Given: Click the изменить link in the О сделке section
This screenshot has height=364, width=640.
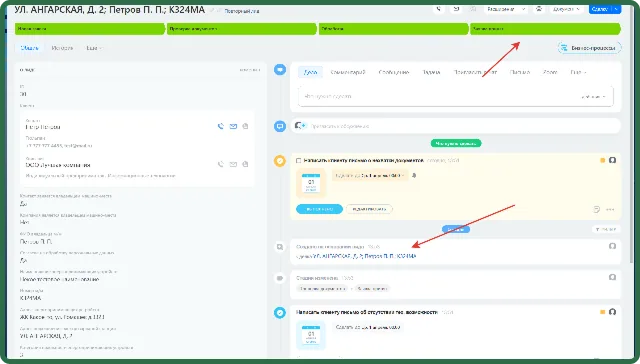Looking at the screenshot, I should tap(250, 70).
